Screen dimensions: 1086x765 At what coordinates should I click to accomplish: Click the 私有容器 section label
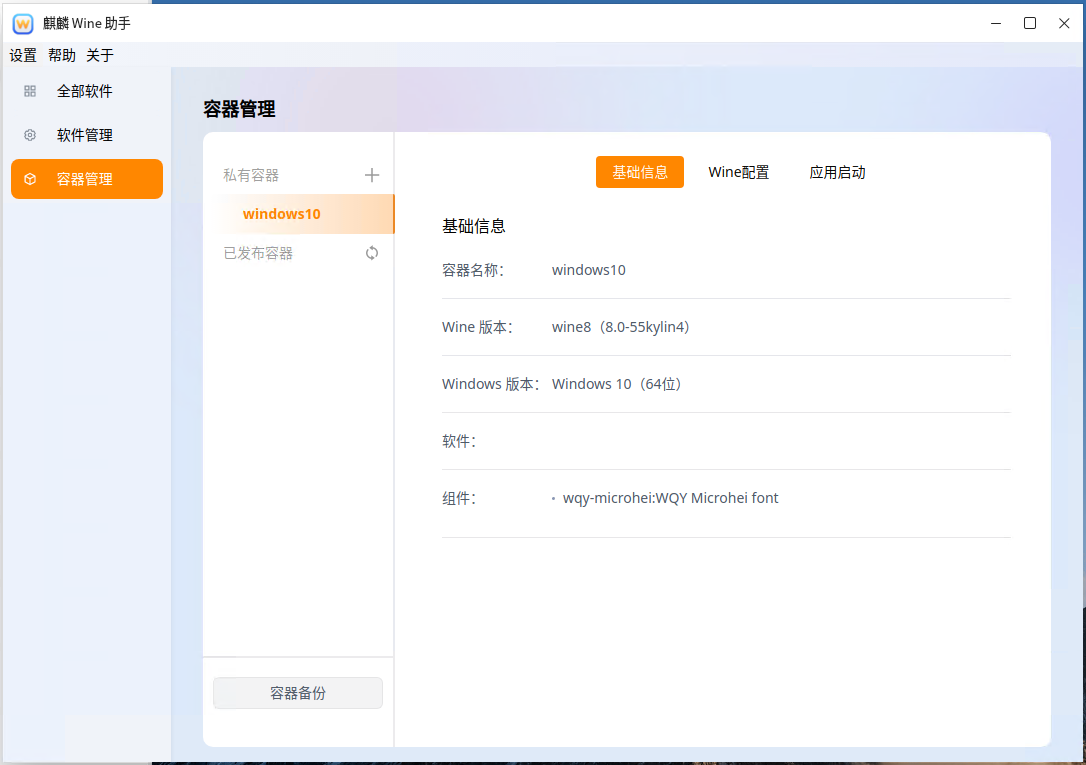coord(251,175)
